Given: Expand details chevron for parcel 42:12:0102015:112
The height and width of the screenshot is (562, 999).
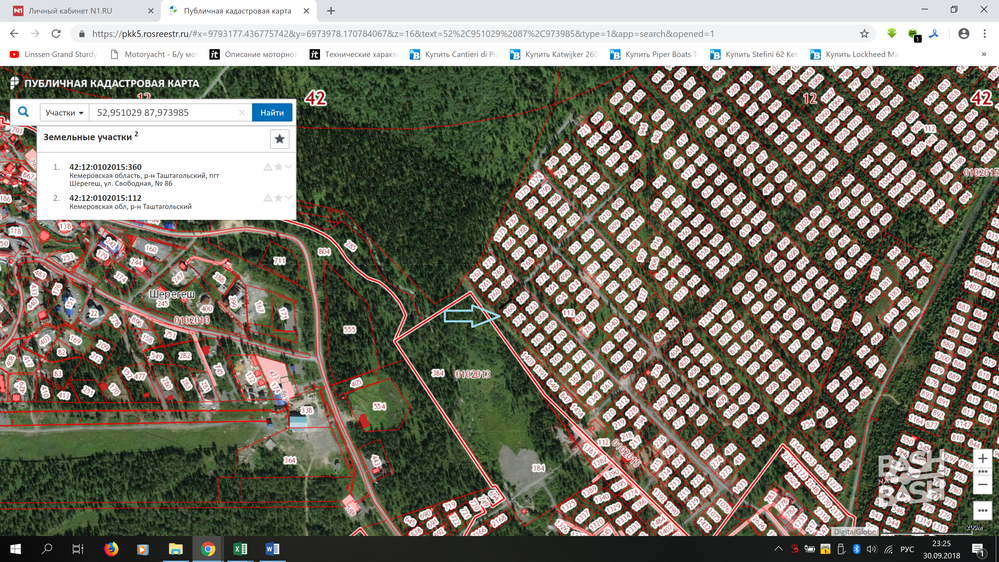Looking at the screenshot, I should (289, 198).
